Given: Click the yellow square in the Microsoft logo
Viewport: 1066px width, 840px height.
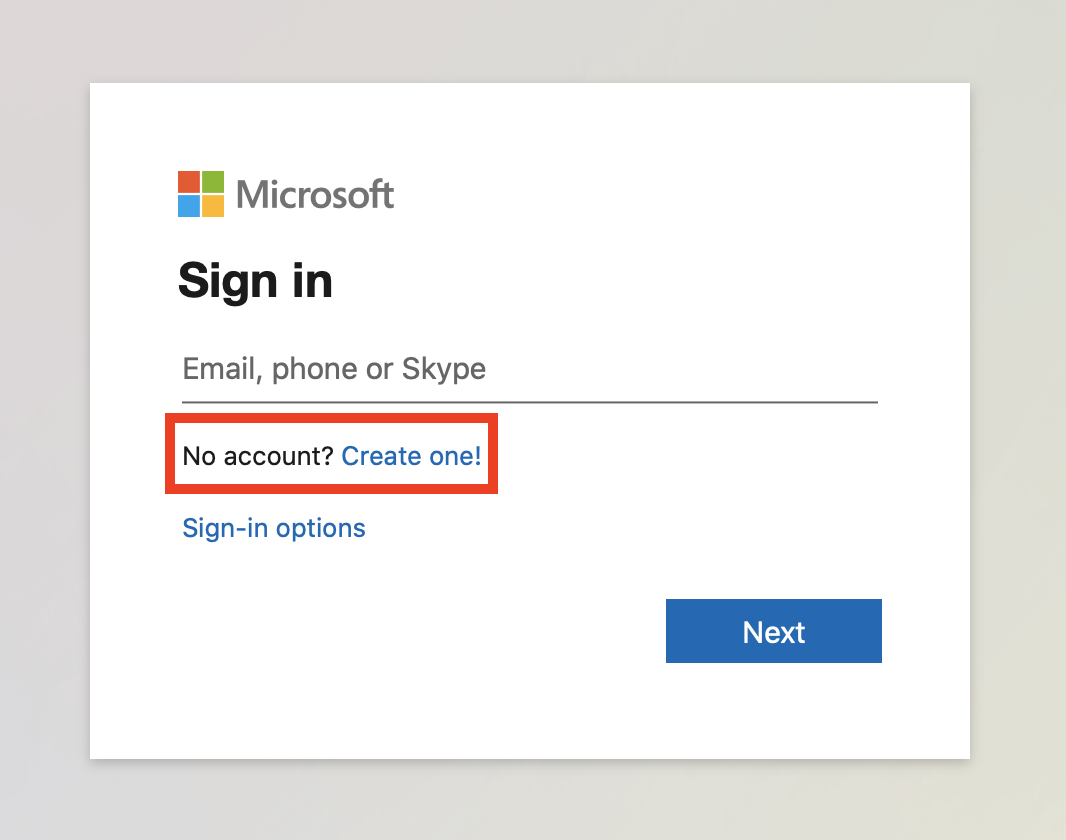Looking at the screenshot, I should pyautogui.click(x=213, y=206).
